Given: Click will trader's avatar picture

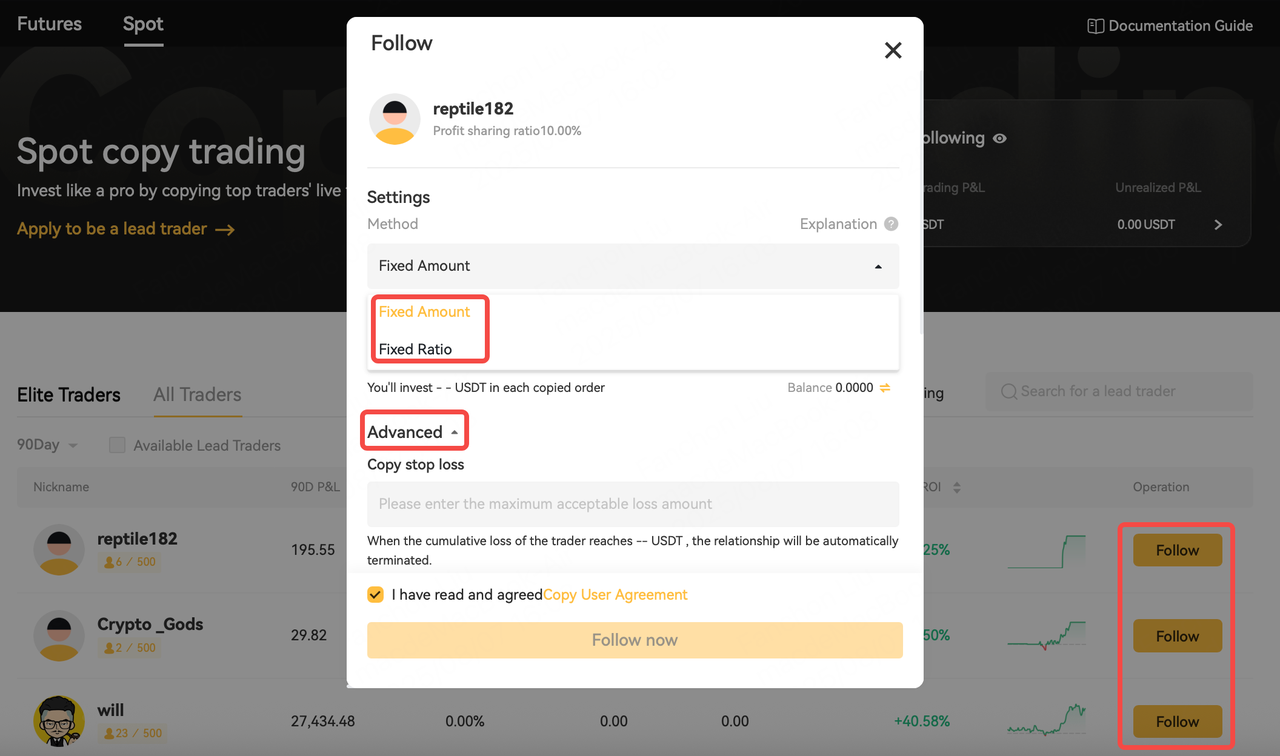Looking at the screenshot, I should tap(59, 721).
